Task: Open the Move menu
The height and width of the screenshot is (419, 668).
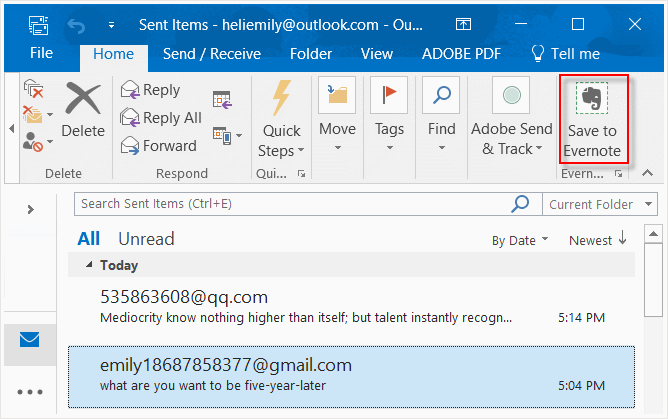Action: (x=337, y=116)
